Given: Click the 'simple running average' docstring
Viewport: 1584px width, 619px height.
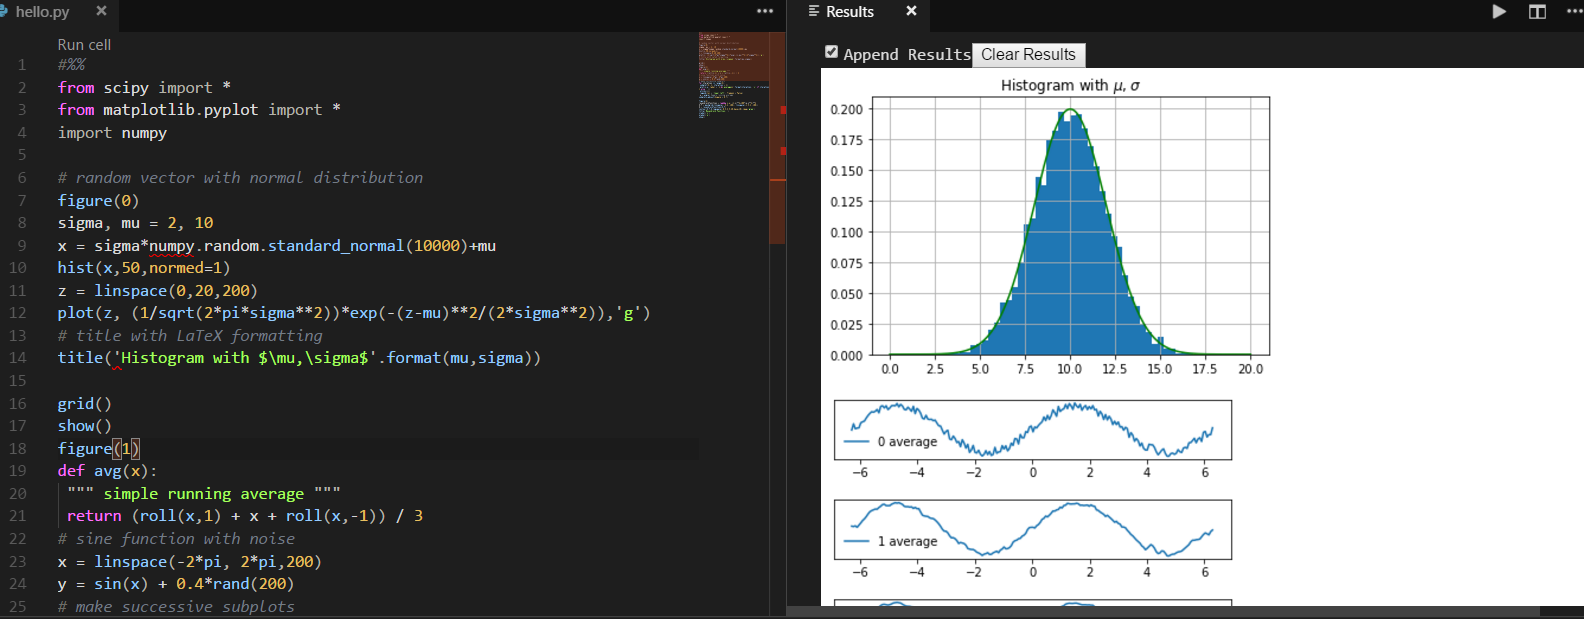Looking at the screenshot, I should point(204,494).
